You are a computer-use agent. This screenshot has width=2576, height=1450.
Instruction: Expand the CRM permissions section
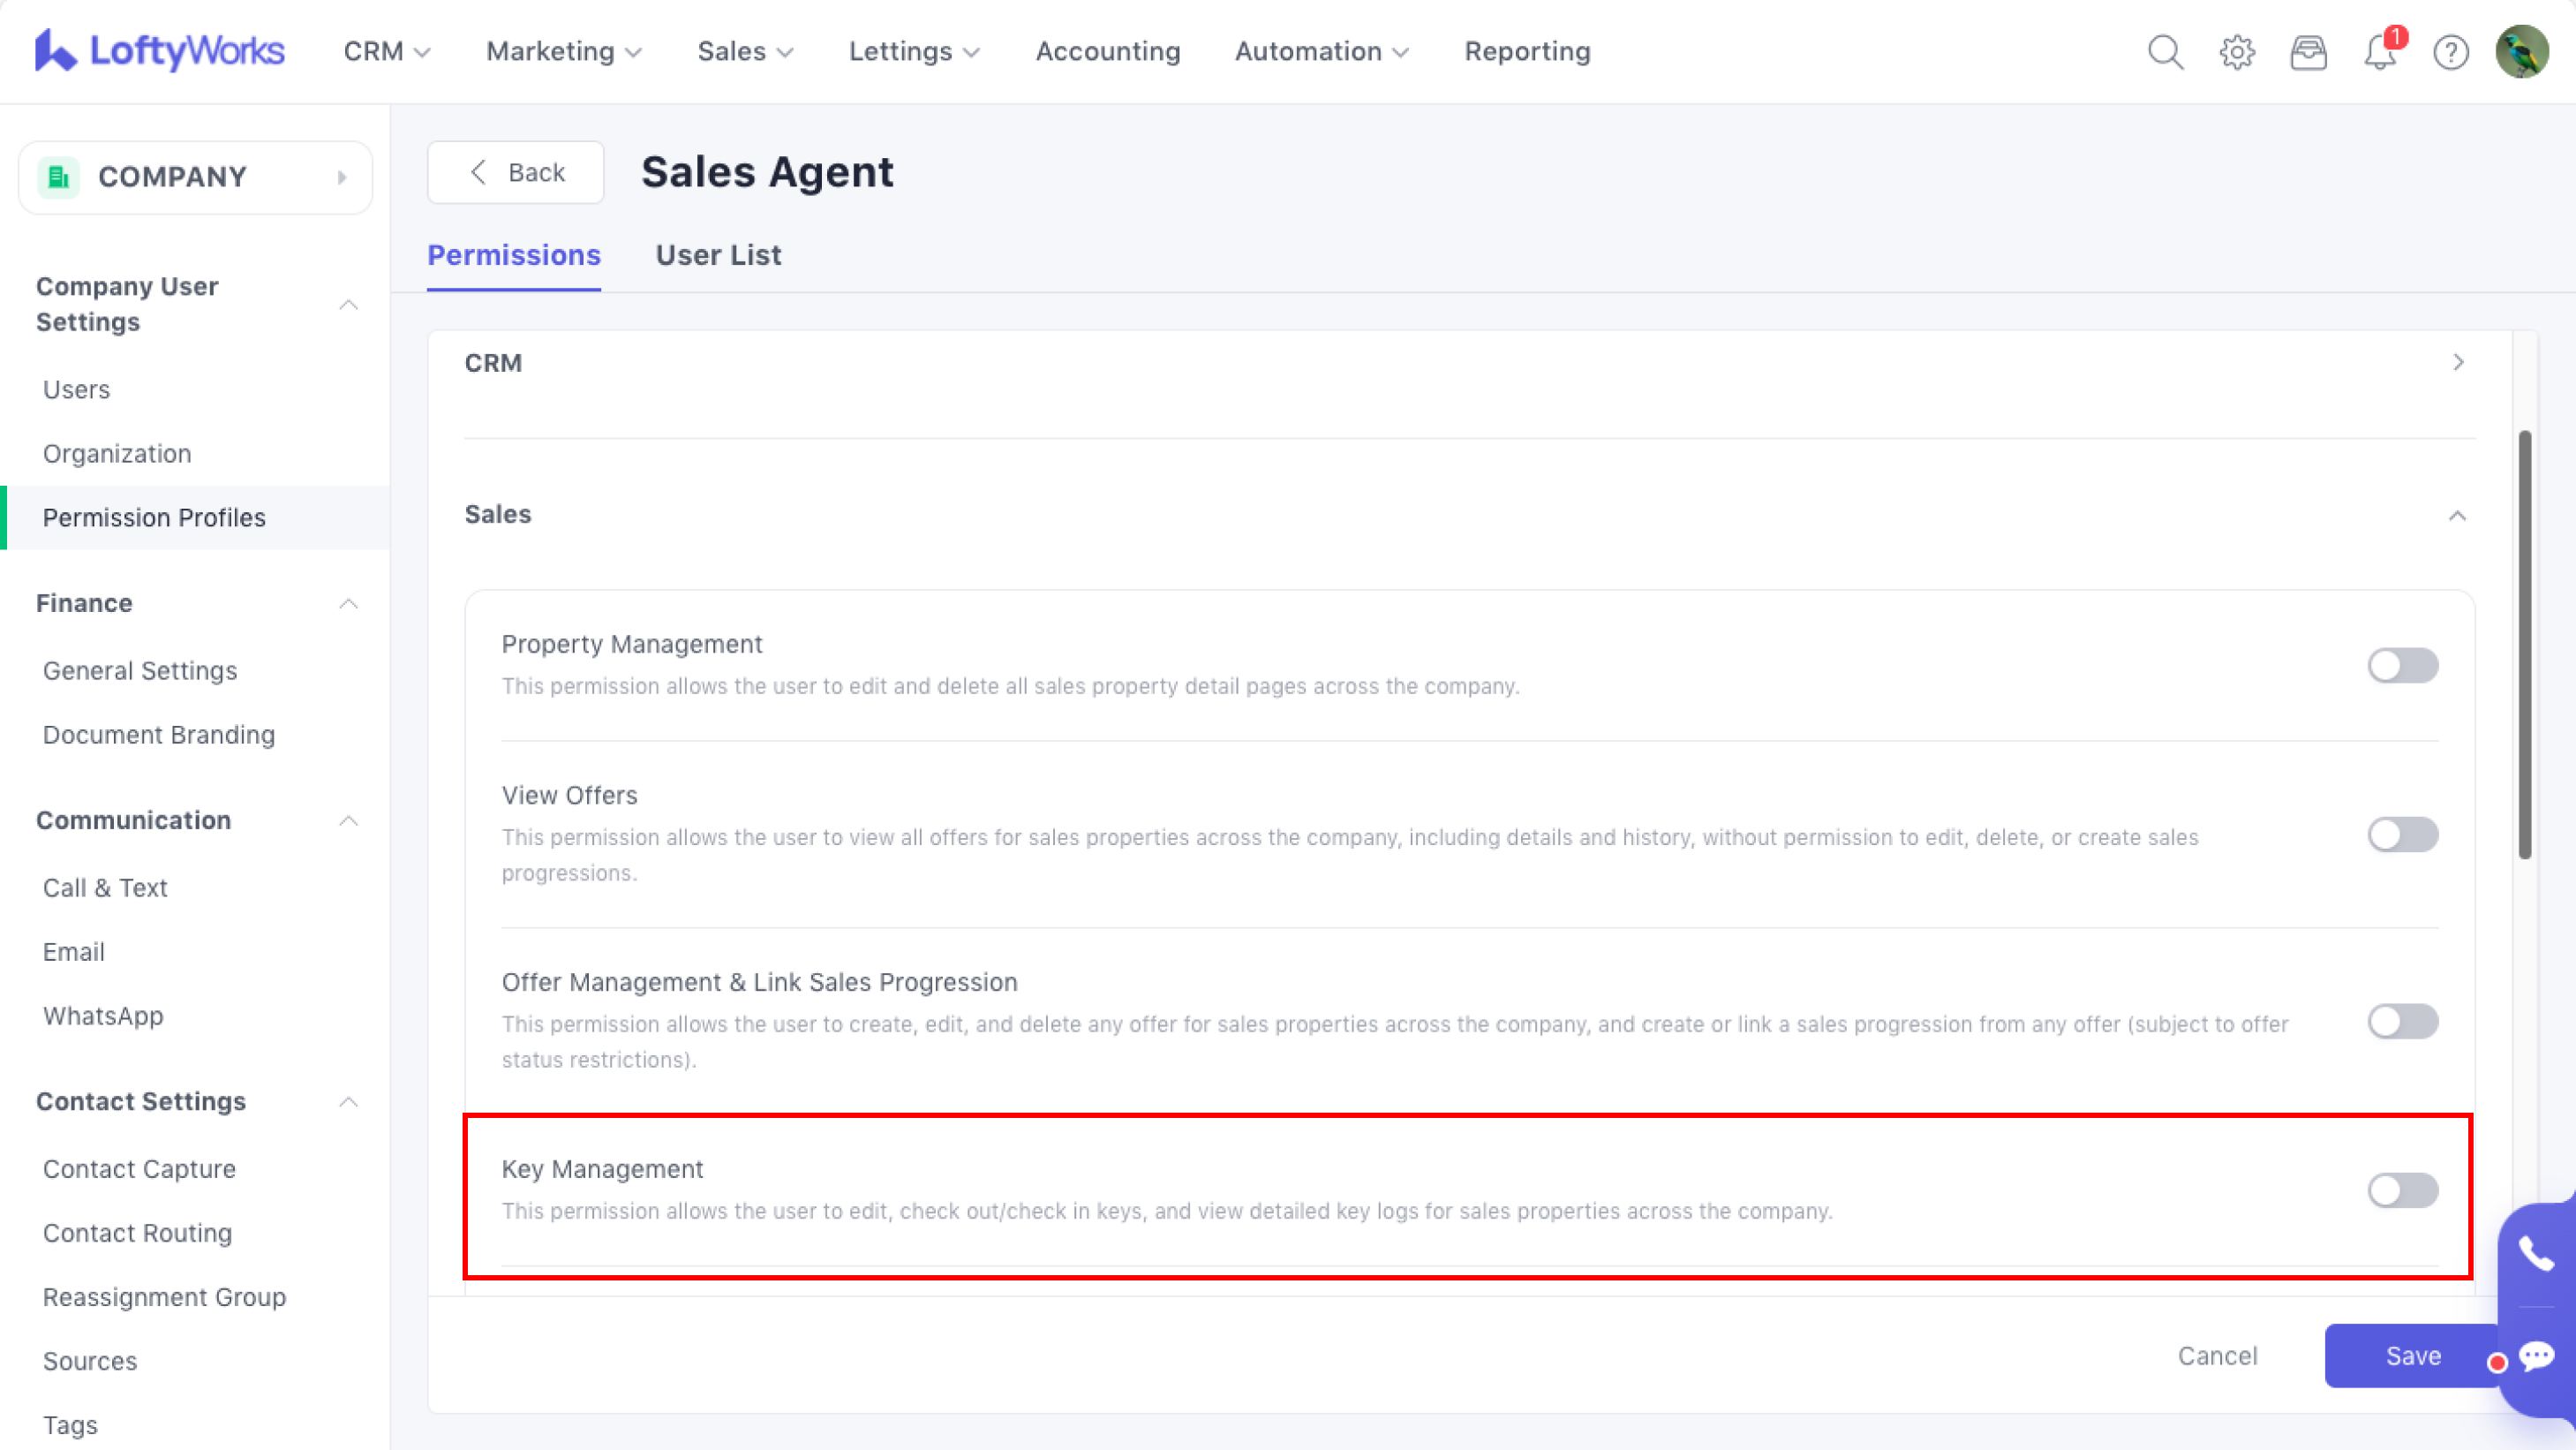(x=2458, y=362)
